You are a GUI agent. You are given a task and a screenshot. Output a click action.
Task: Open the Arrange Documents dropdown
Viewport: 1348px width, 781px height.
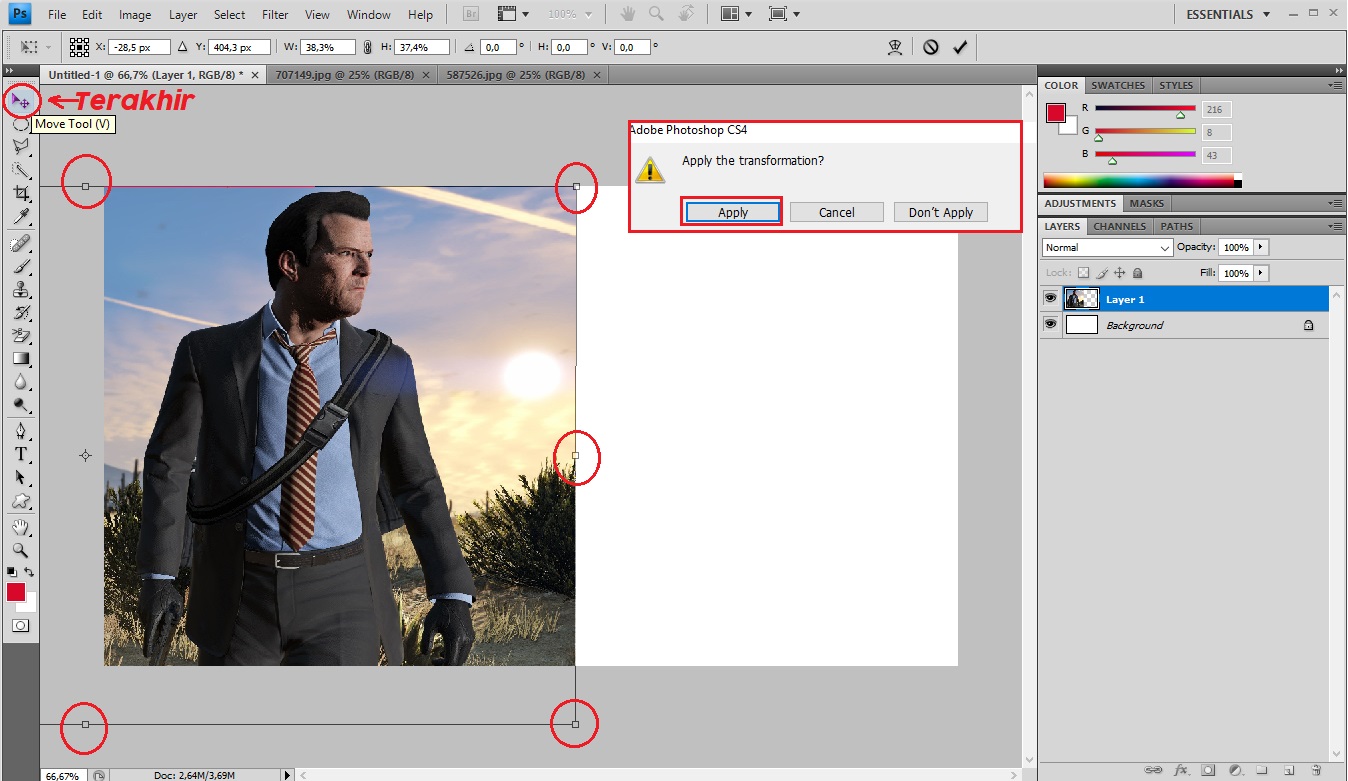[x=737, y=15]
